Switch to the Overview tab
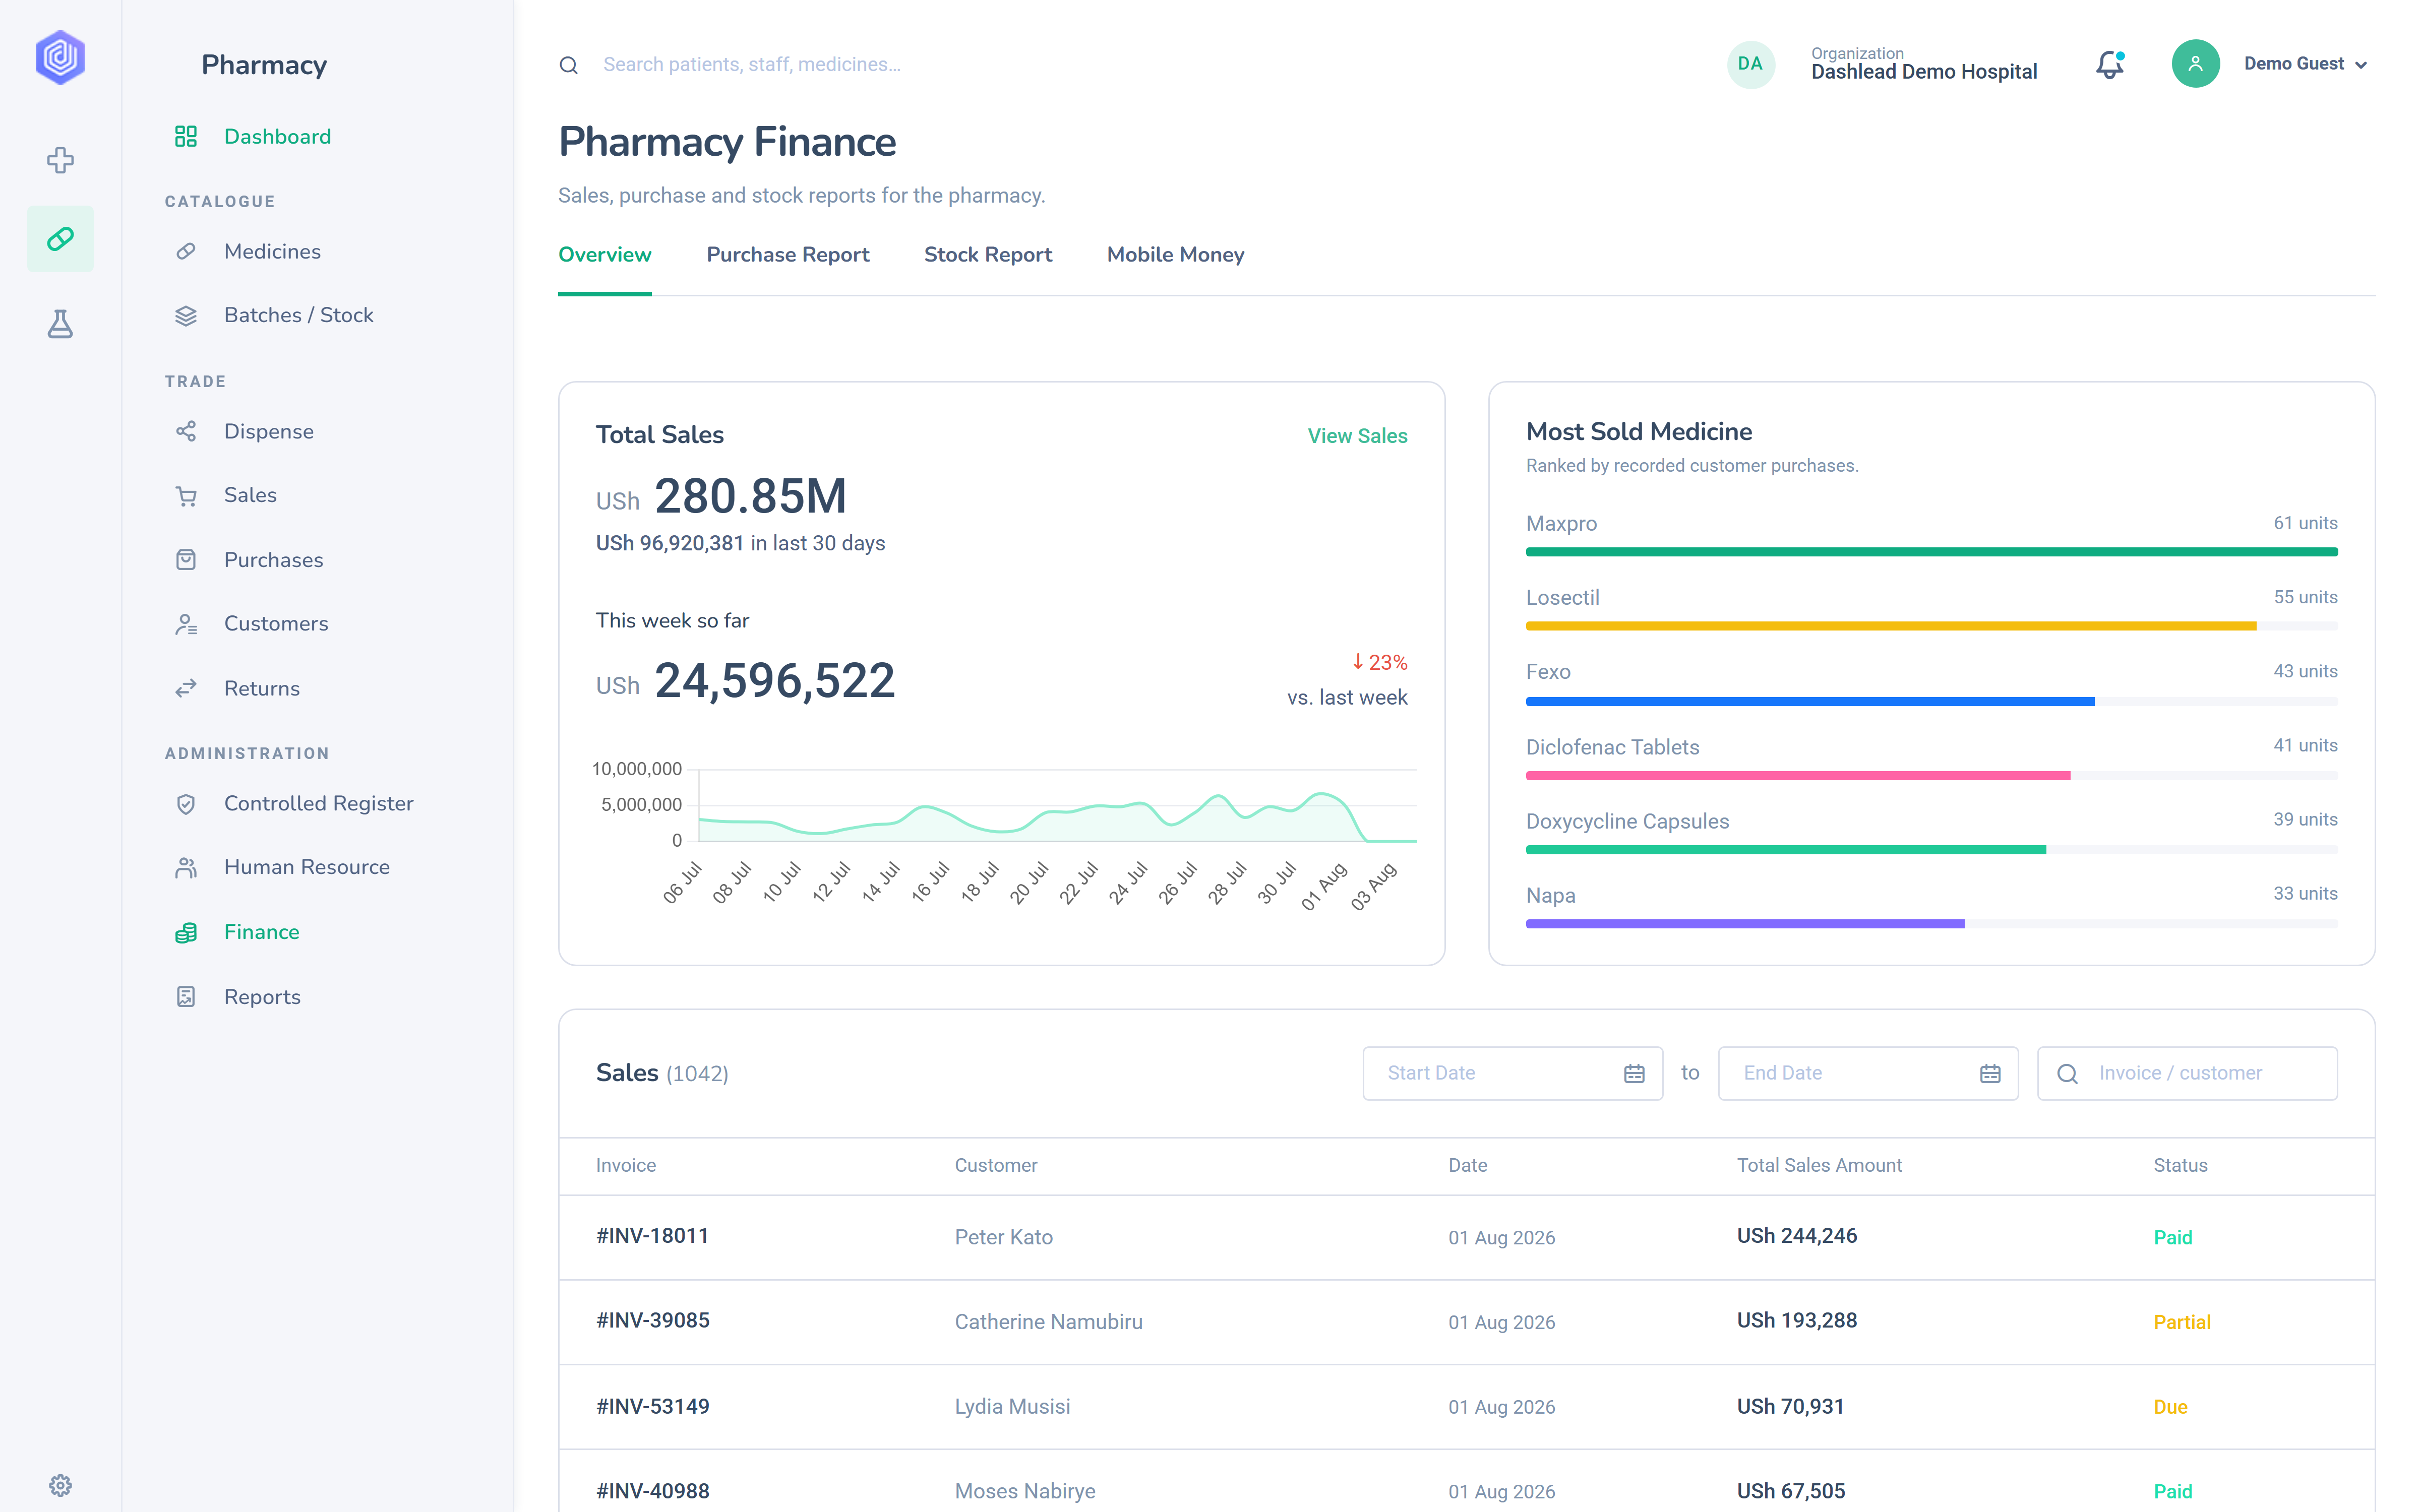Image resolution: width=2420 pixels, height=1512 pixels. 605,254
